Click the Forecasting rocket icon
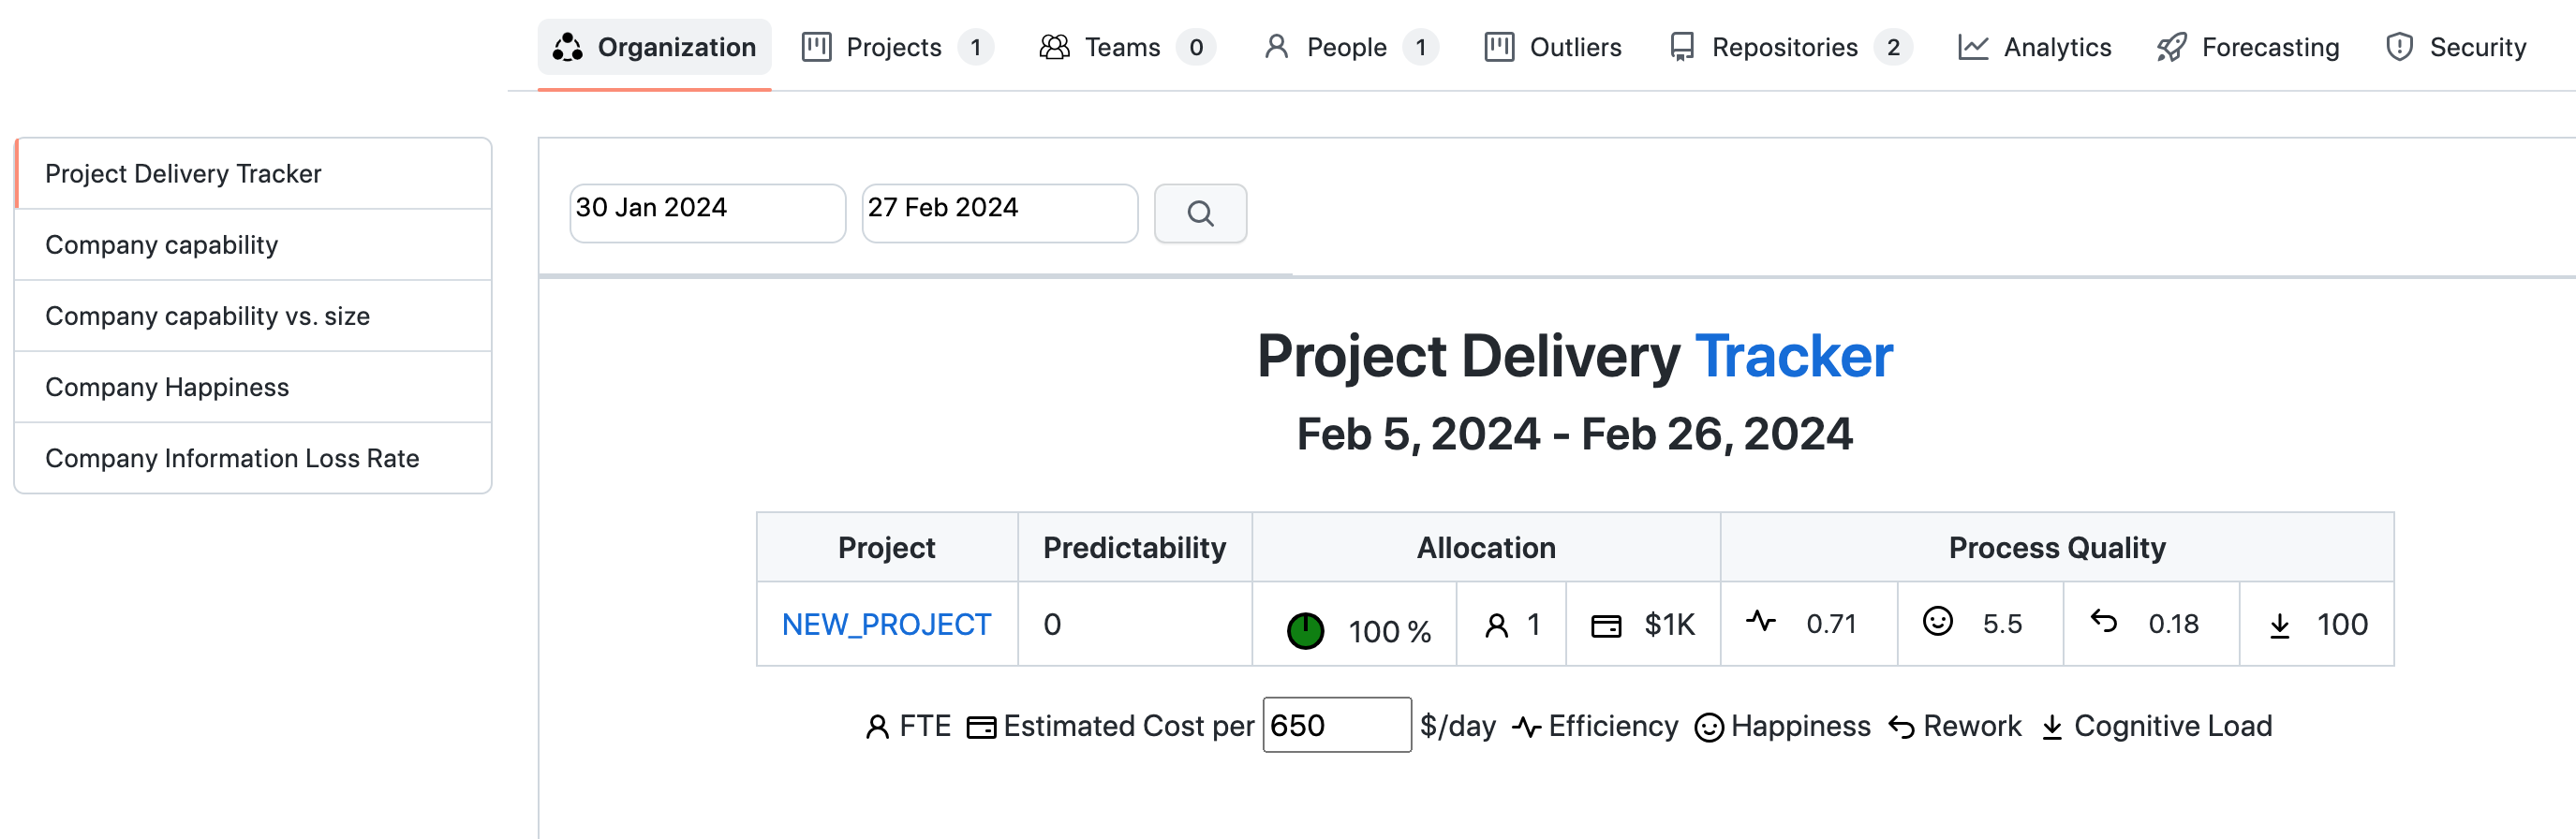This screenshot has height=839, width=2576. coord(2172,47)
